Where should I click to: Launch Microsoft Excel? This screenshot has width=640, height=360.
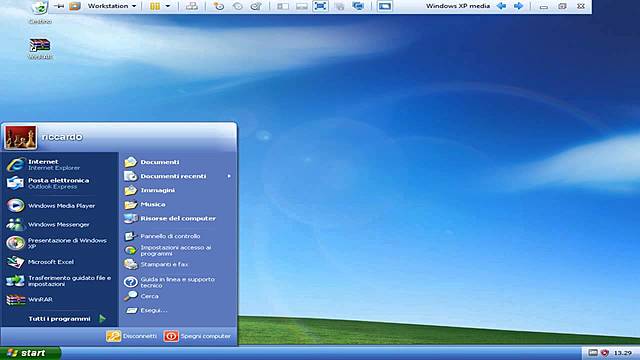60,262
